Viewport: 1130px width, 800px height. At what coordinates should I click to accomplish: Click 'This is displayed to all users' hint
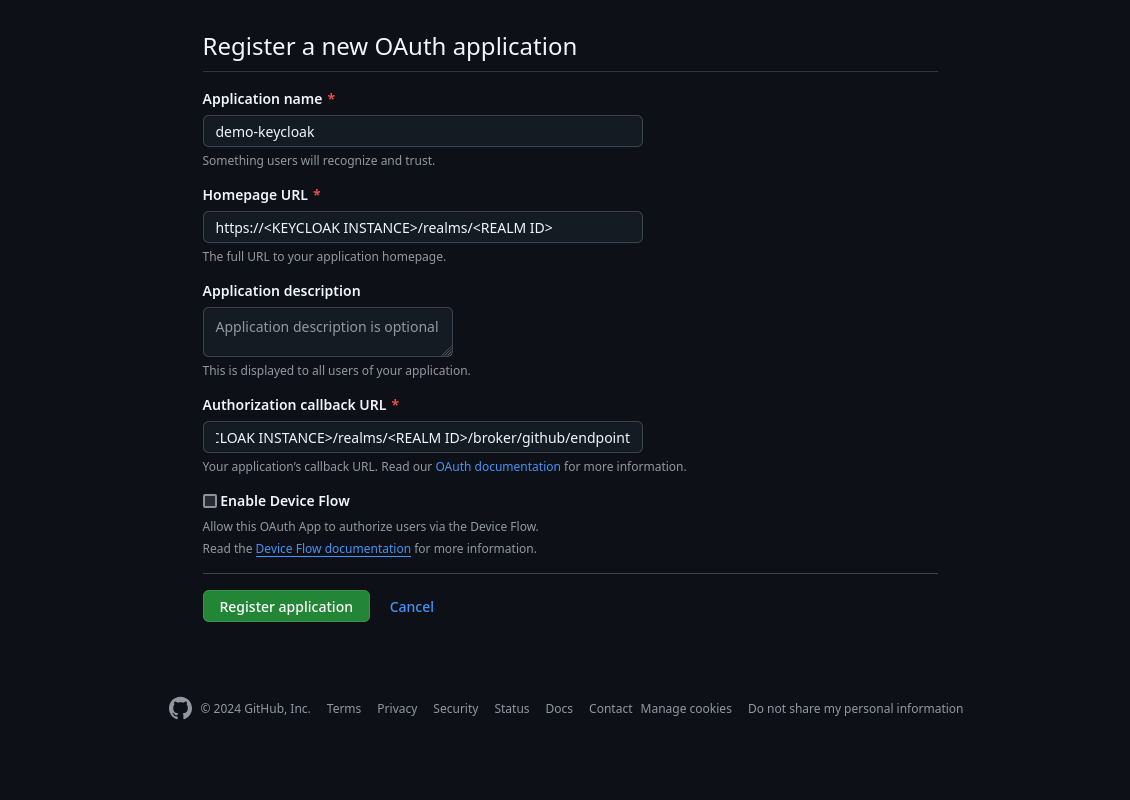click(x=337, y=370)
